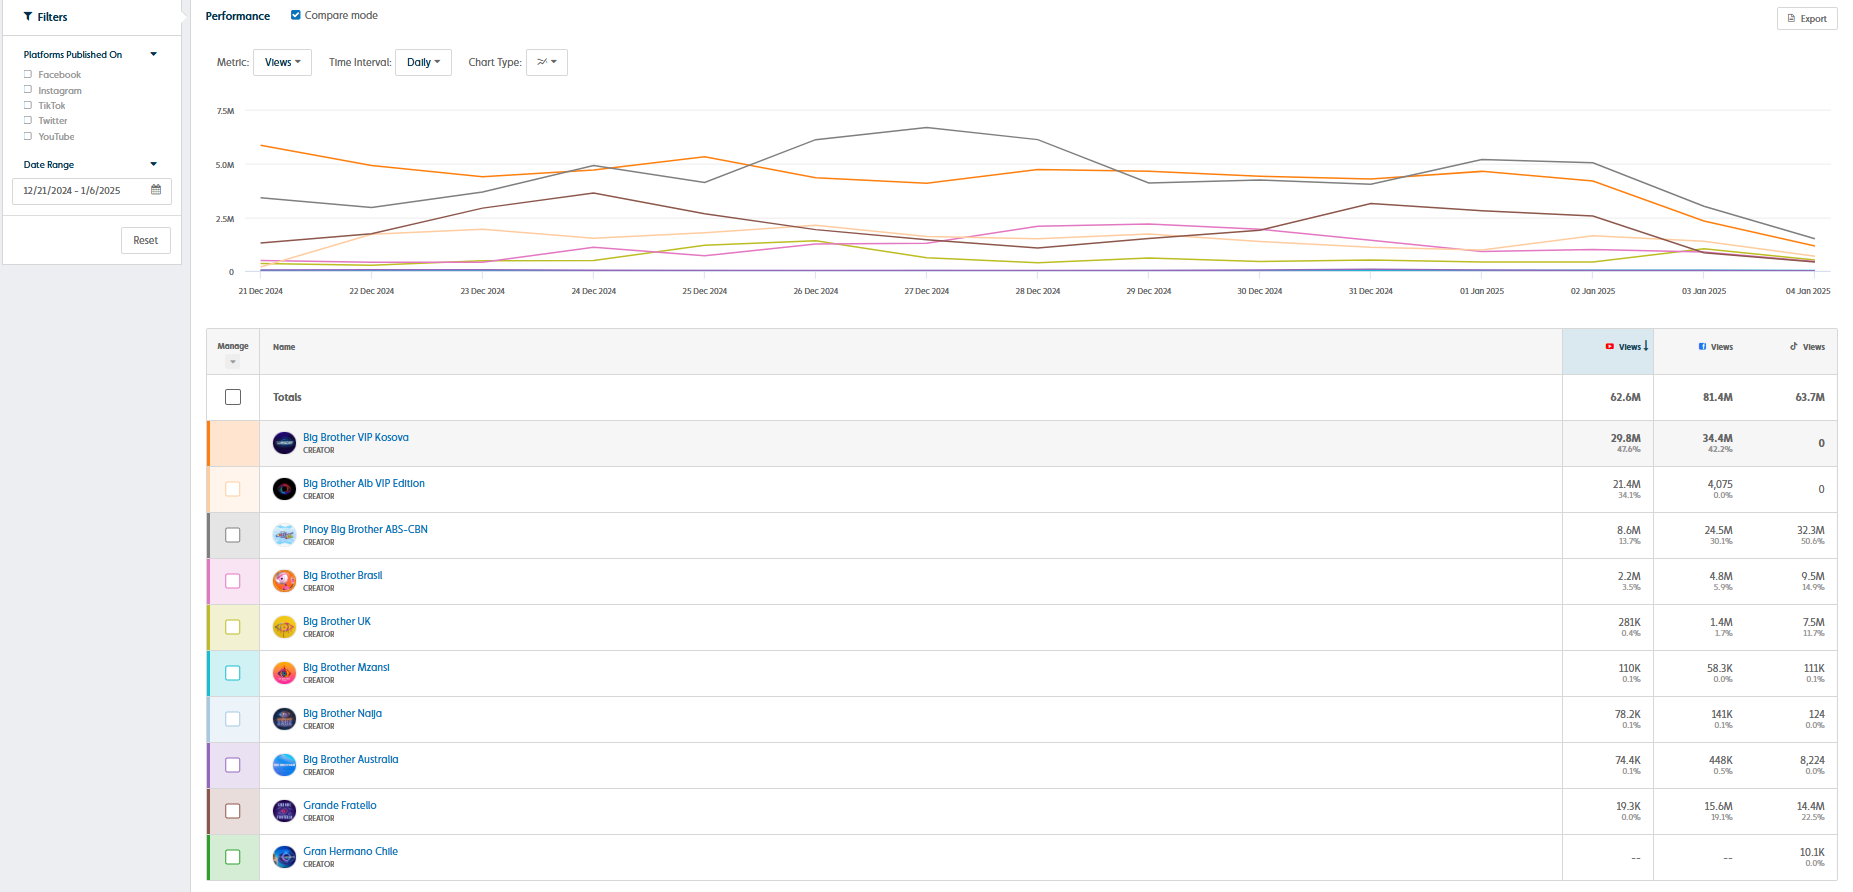The height and width of the screenshot is (892, 1853).
Task: Tick the Gran Hermano Chile checkbox
Action: pos(233,857)
